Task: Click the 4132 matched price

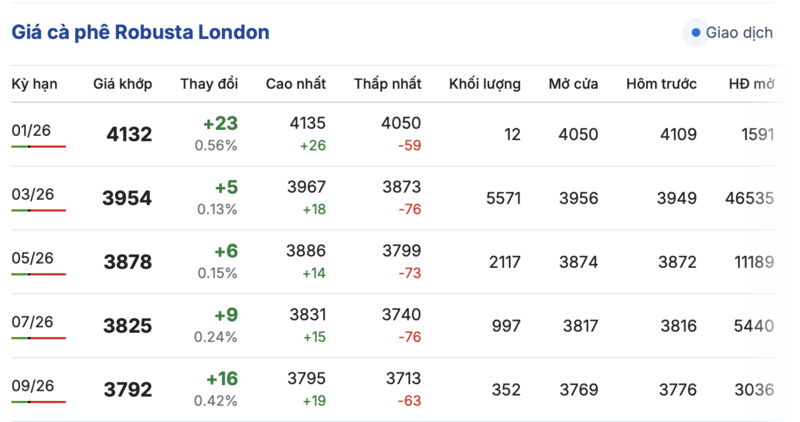Action: pos(128,134)
